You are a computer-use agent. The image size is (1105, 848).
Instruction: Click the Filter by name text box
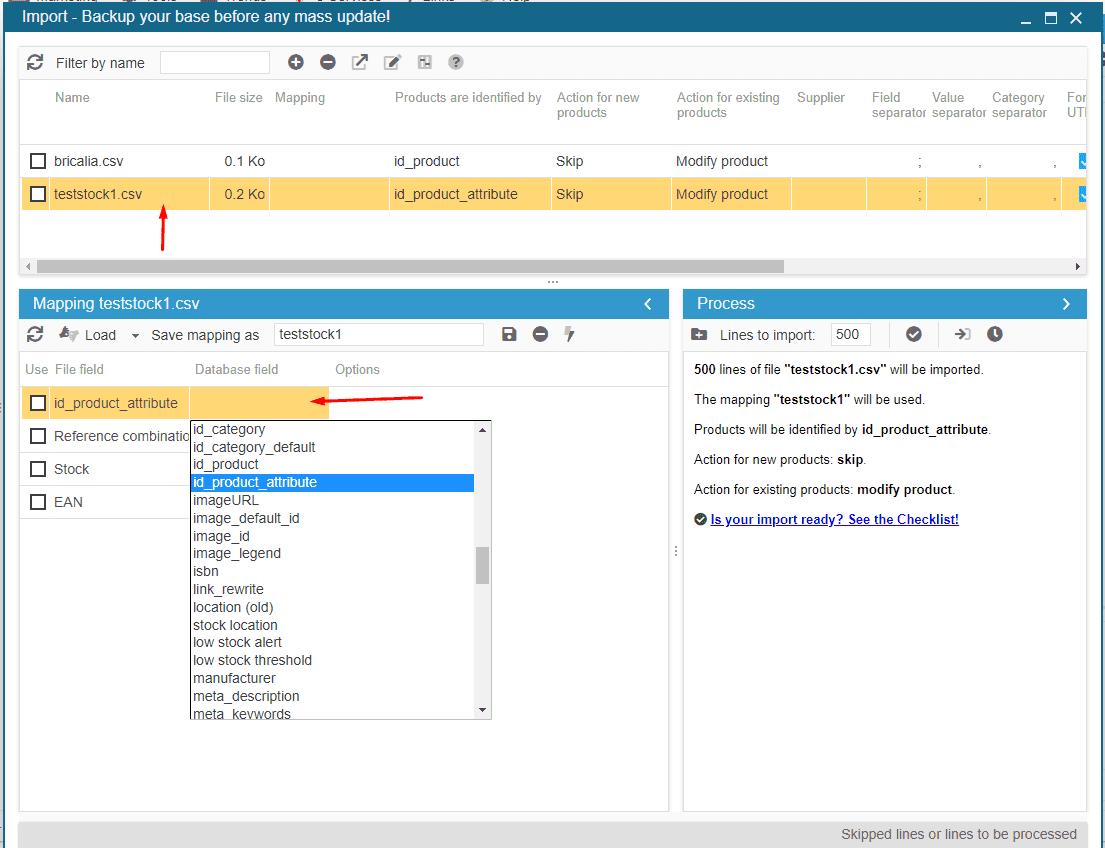coord(215,63)
